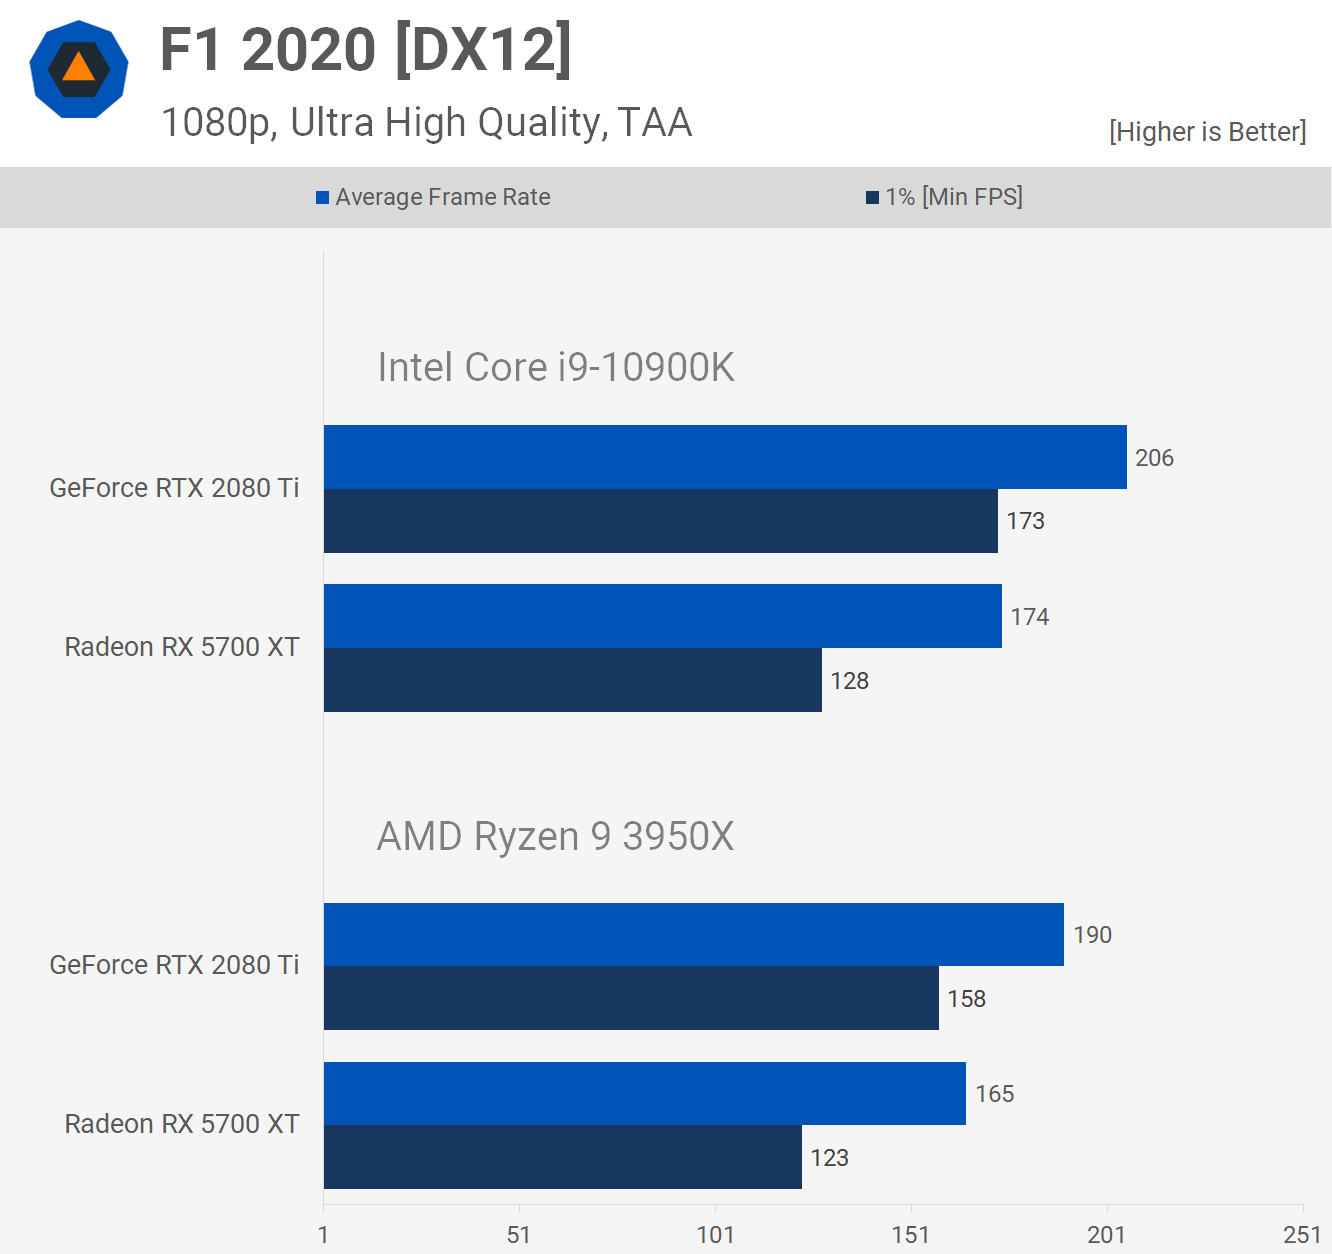
Task: Click the 101 tick on horizontal axis
Action: tap(715, 1235)
